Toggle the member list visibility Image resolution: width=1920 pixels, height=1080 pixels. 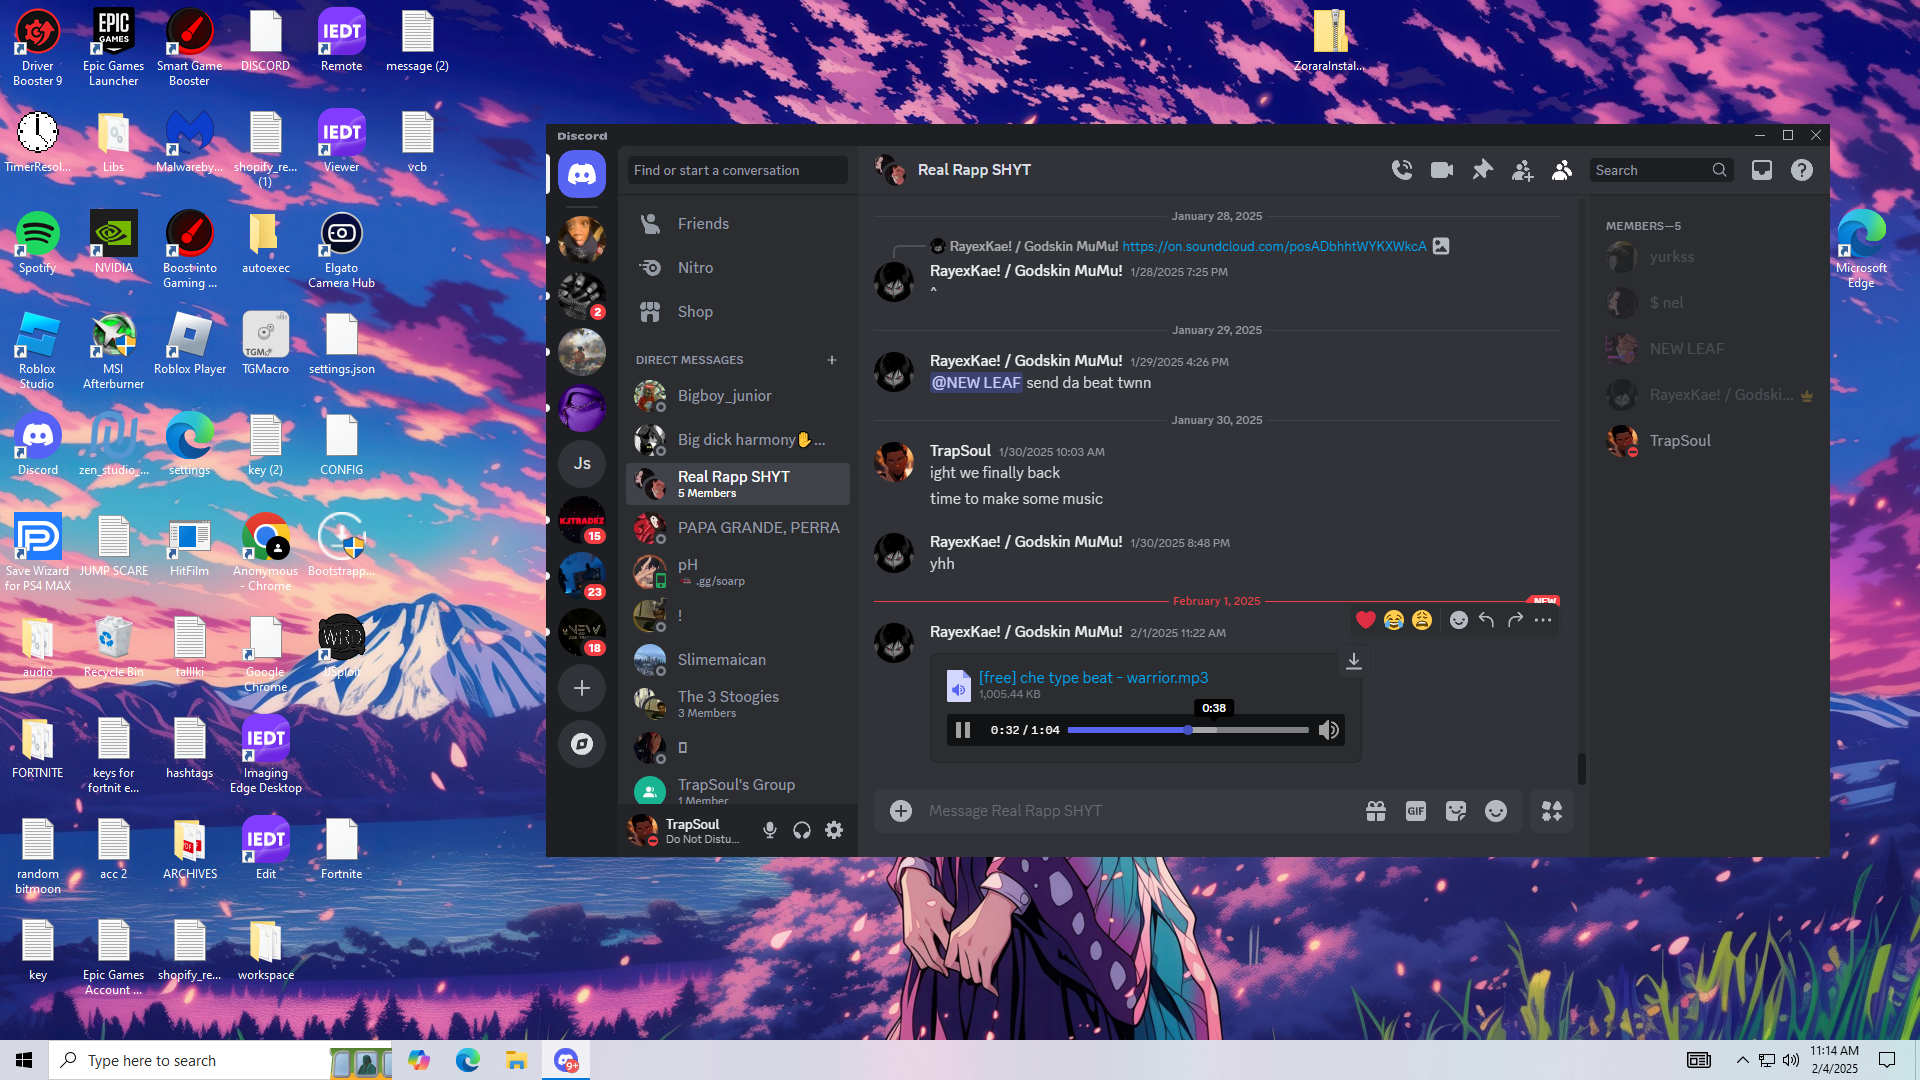(1562, 170)
